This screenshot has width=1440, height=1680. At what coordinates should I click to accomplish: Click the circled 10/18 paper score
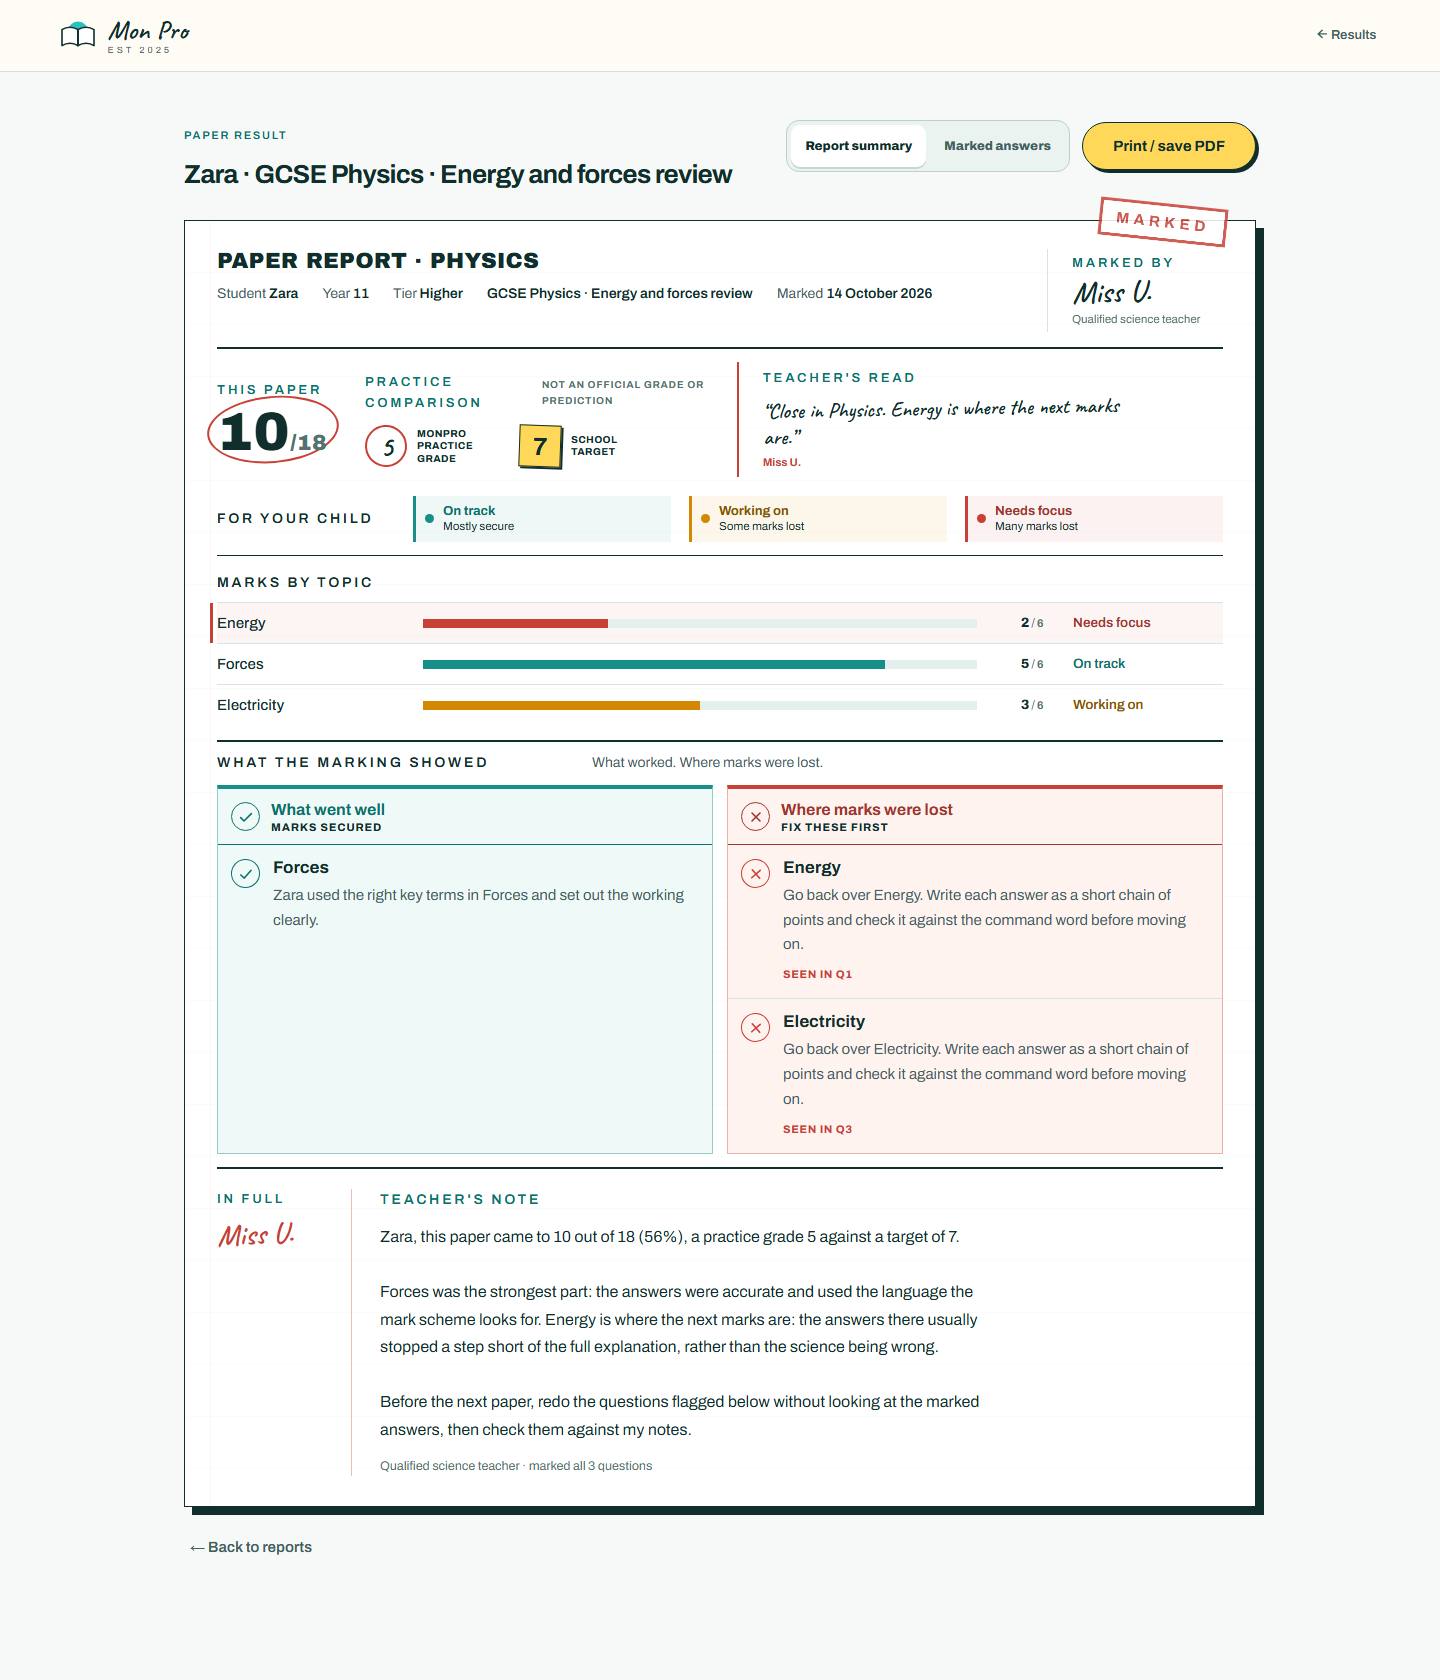coord(273,431)
